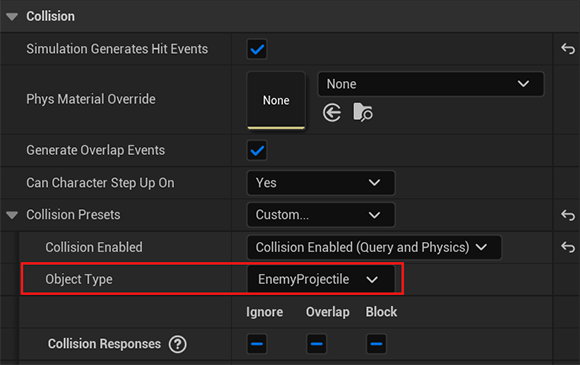The image size is (580, 365).
Task: Open Phys Material Override None dropdown
Action: [x=431, y=84]
